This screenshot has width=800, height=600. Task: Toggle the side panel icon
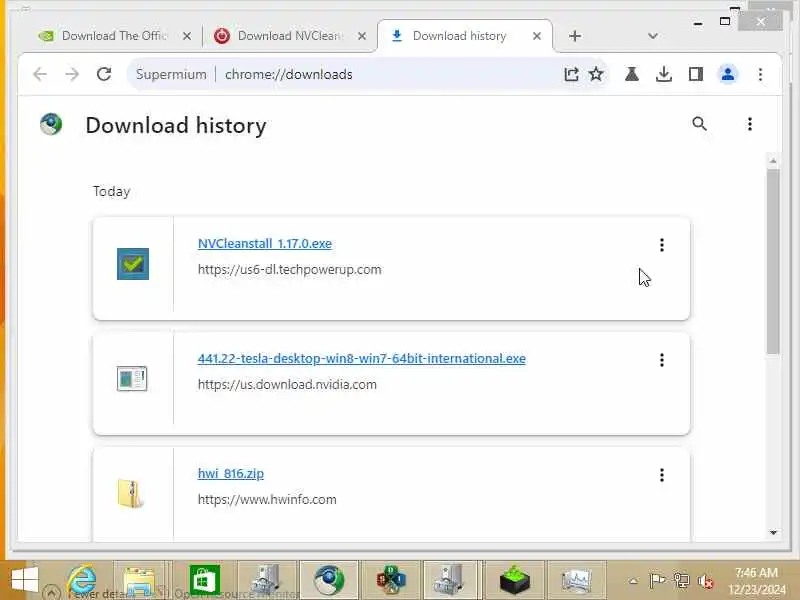click(x=696, y=74)
